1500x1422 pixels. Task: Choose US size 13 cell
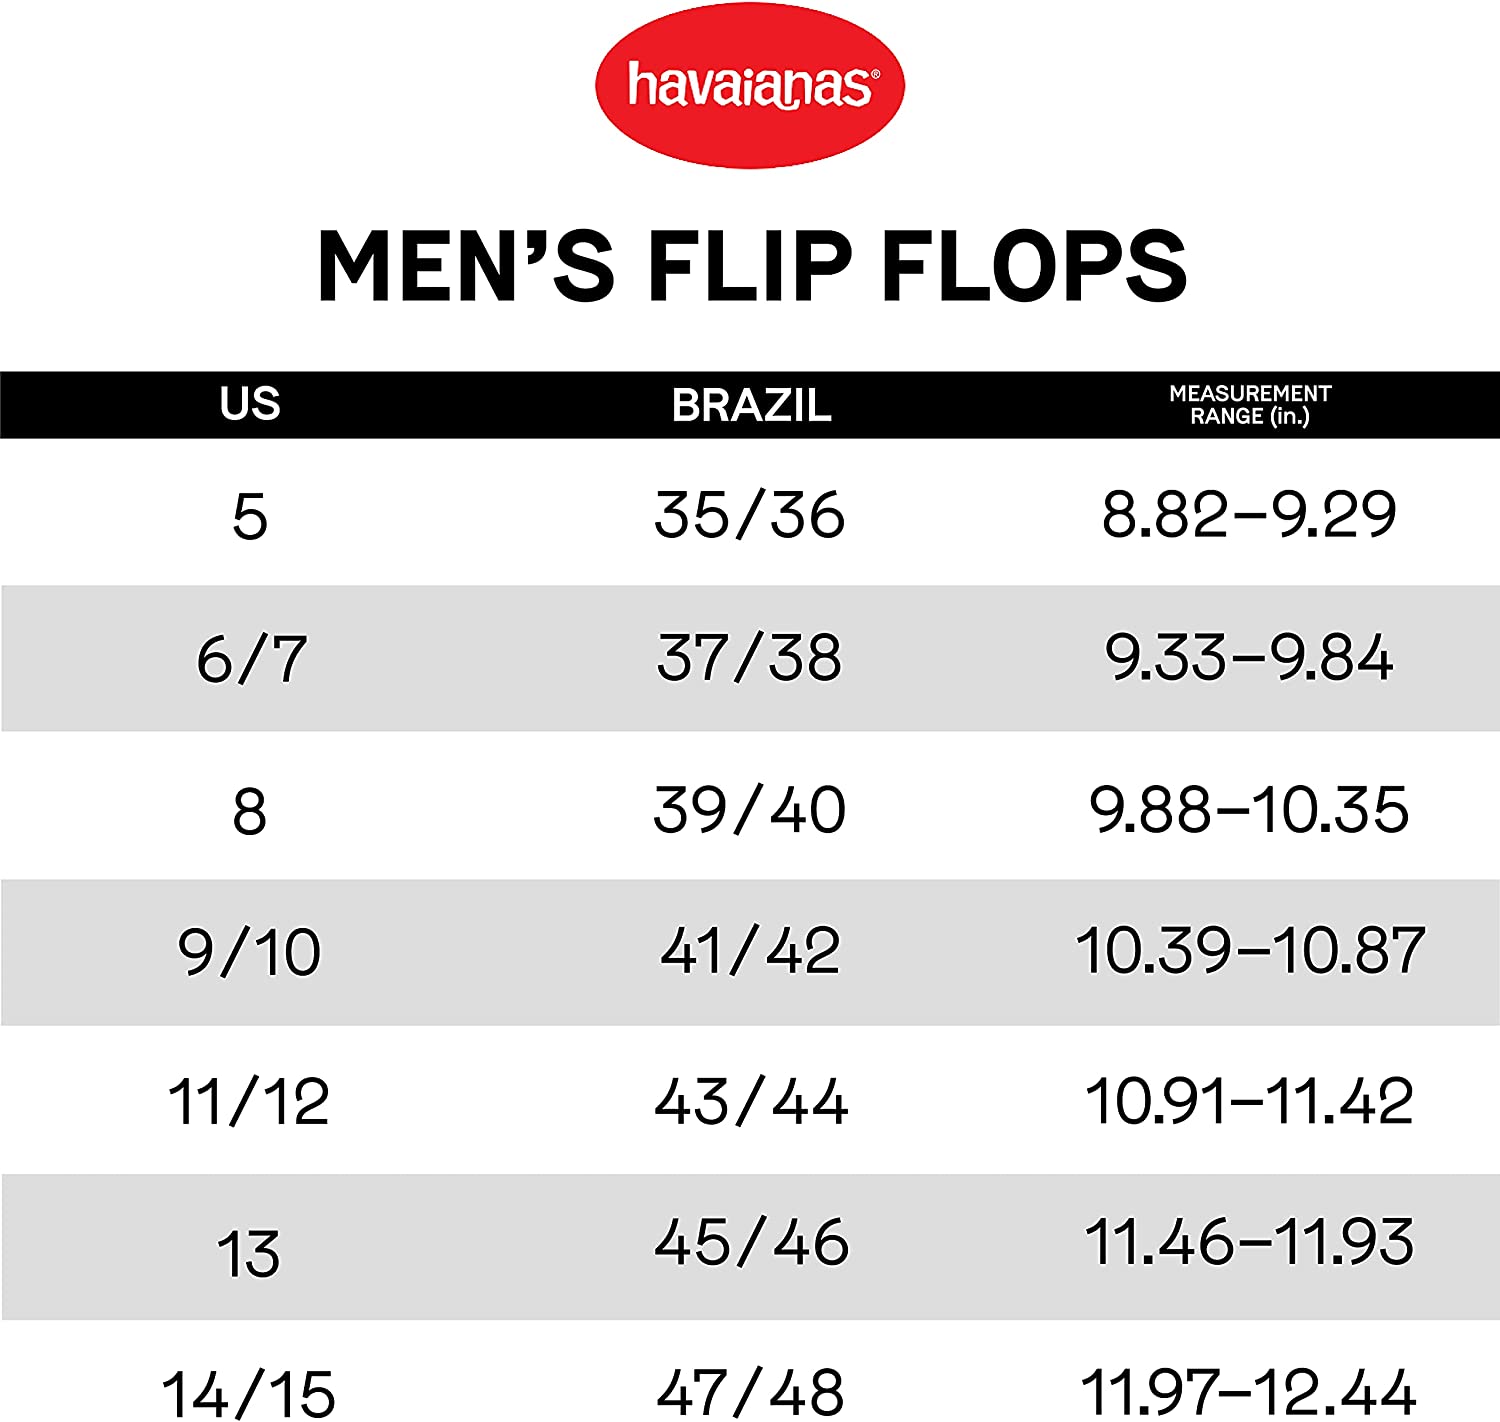[x=249, y=1254]
